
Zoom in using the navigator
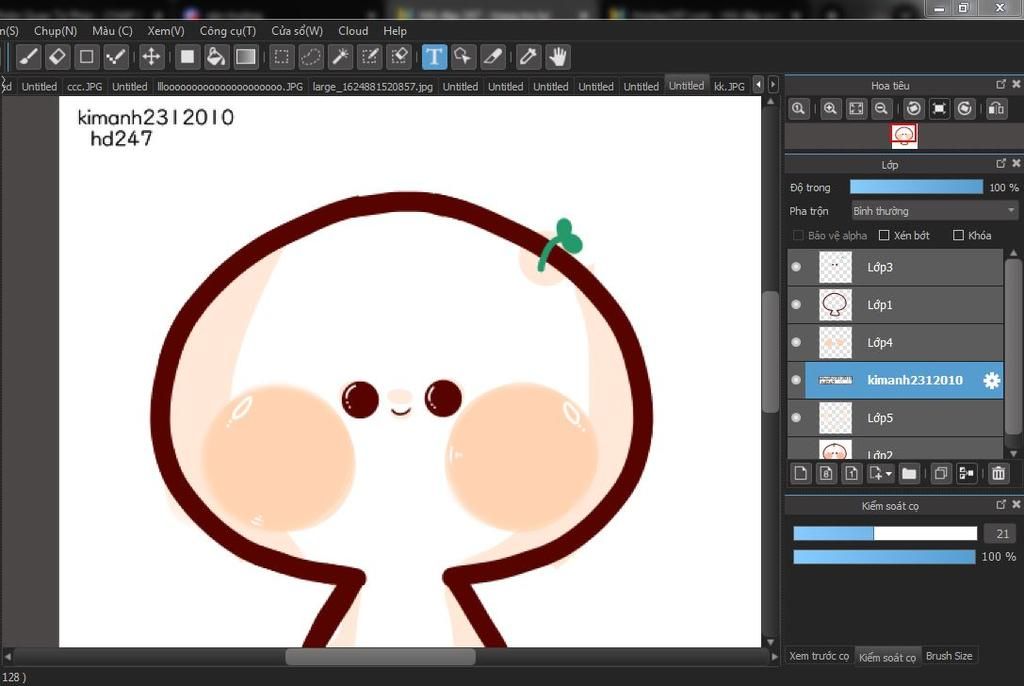point(830,108)
